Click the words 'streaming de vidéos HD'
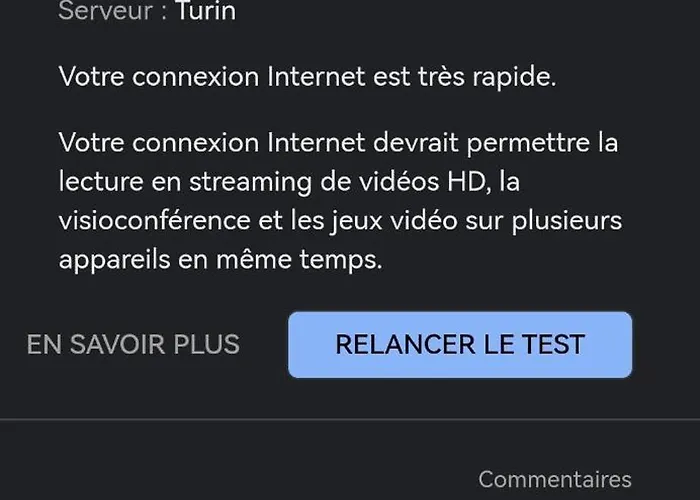700x500 pixels. [337, 182]
